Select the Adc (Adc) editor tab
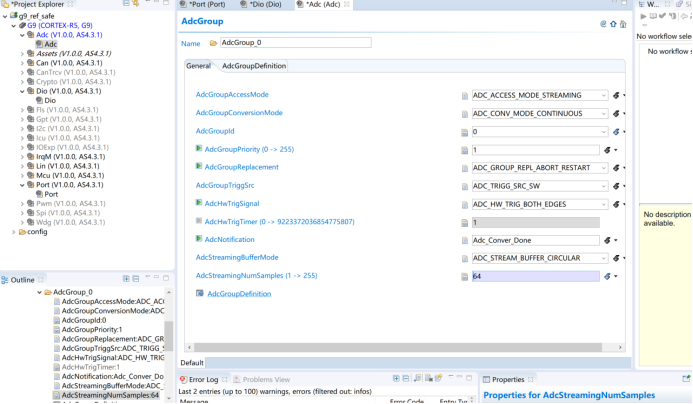 pos(323,4)
